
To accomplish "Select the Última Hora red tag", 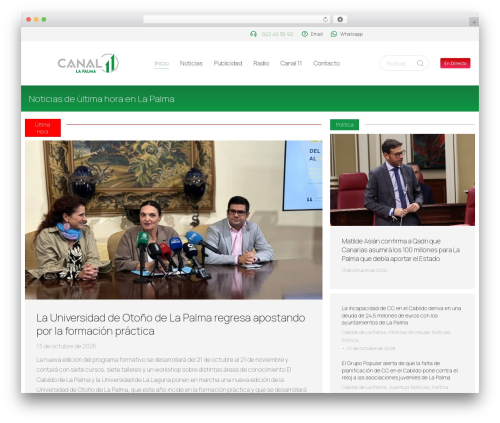I will tap(43, 128).
